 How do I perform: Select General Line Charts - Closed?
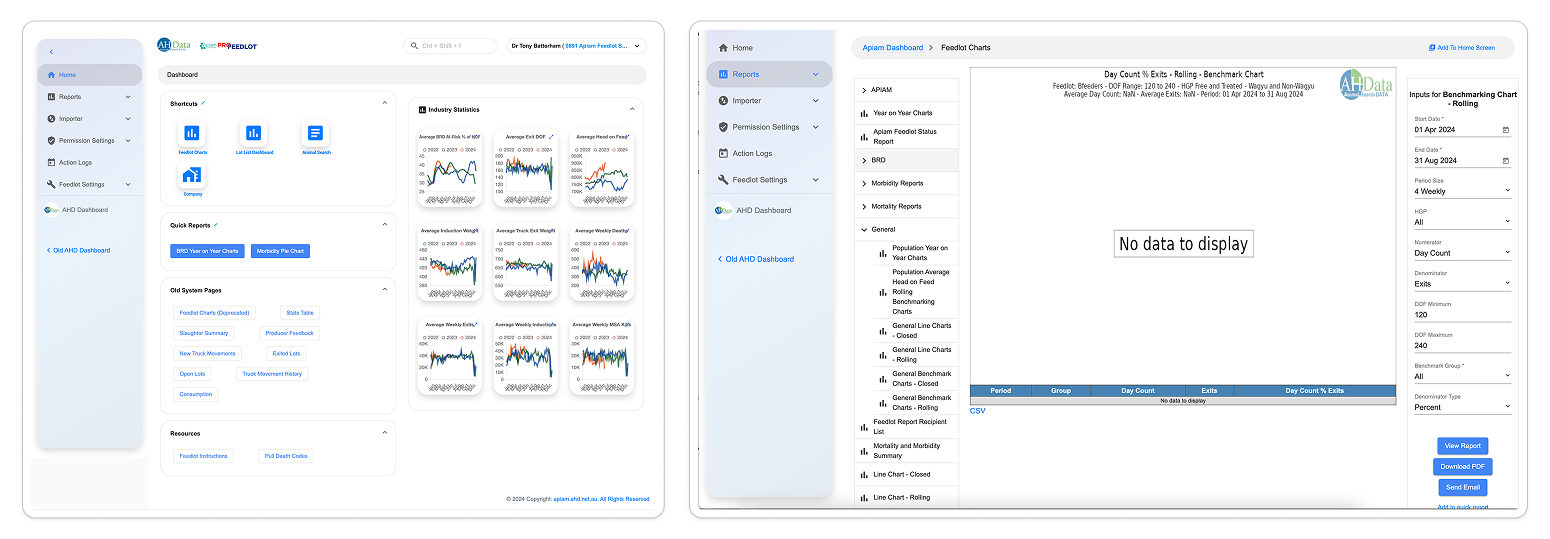915,331
